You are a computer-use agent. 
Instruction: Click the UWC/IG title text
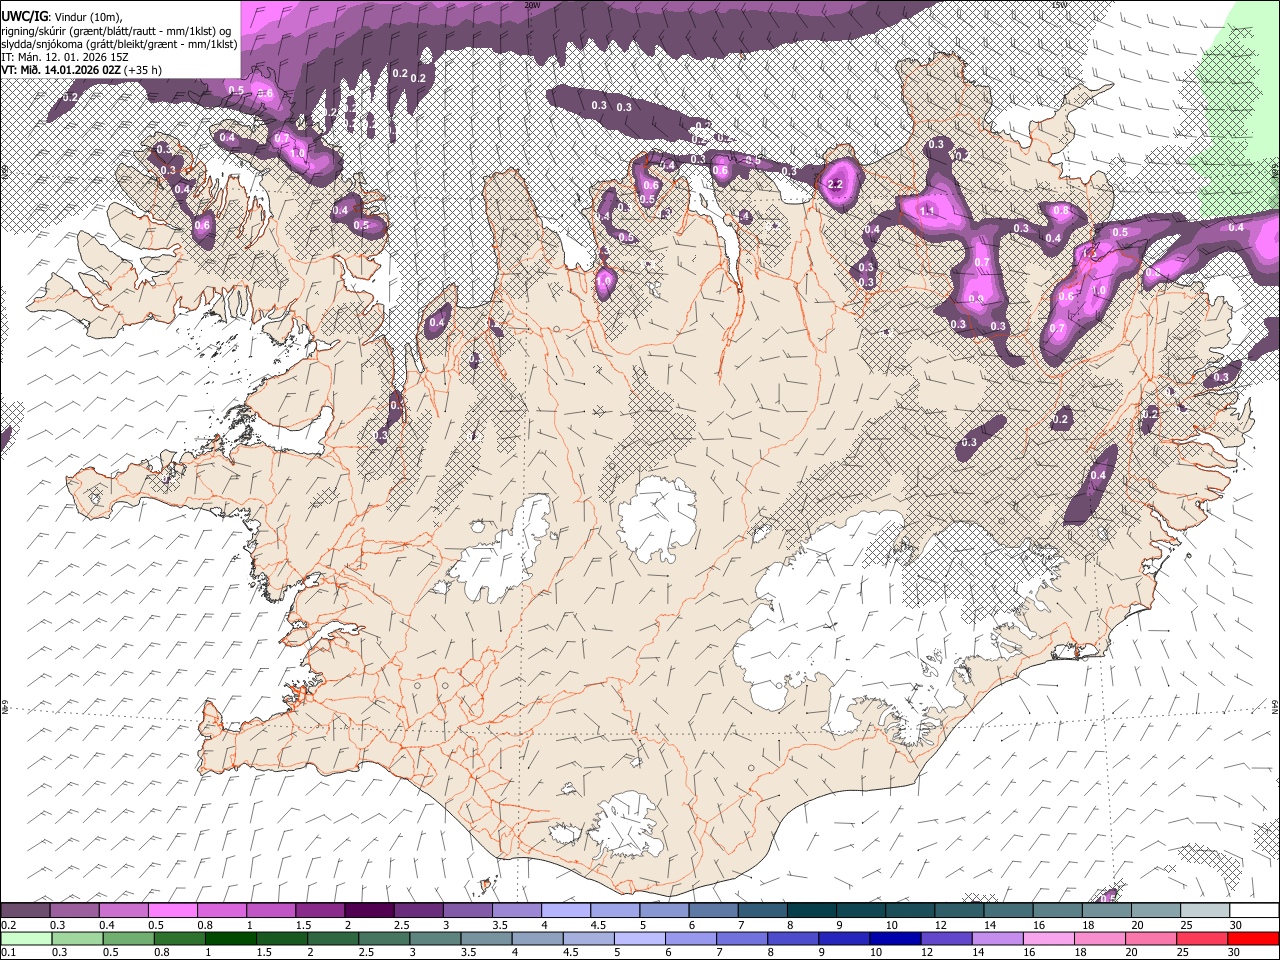tap(24, 16)
